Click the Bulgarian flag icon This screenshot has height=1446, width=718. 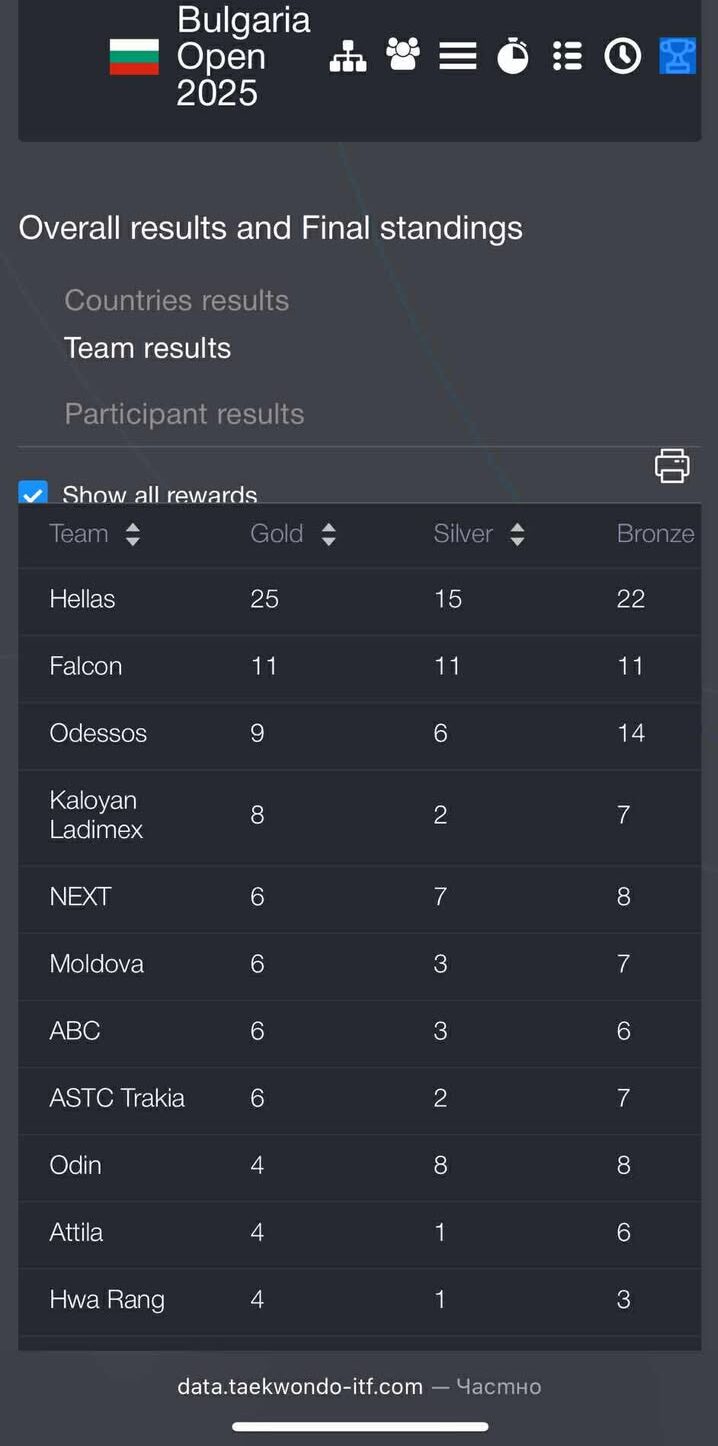[134, 57]
